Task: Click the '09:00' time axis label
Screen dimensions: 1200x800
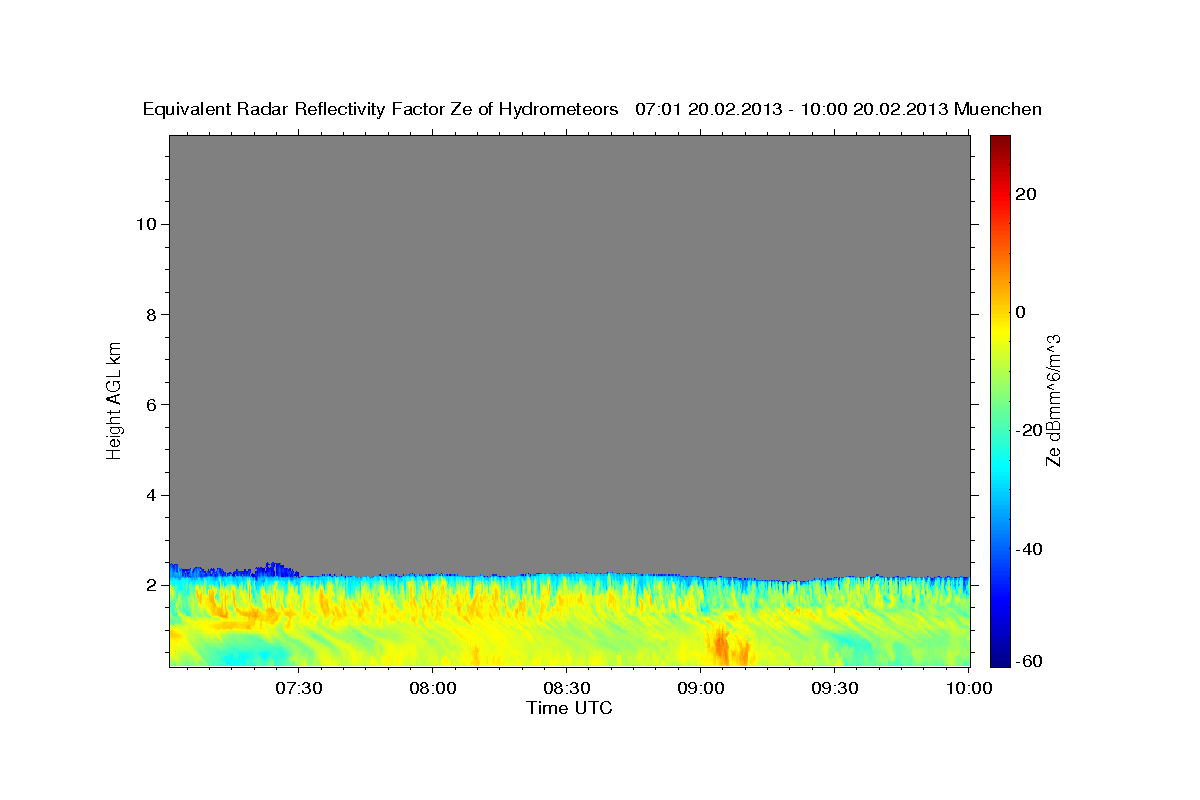Action: pos(700,688)
